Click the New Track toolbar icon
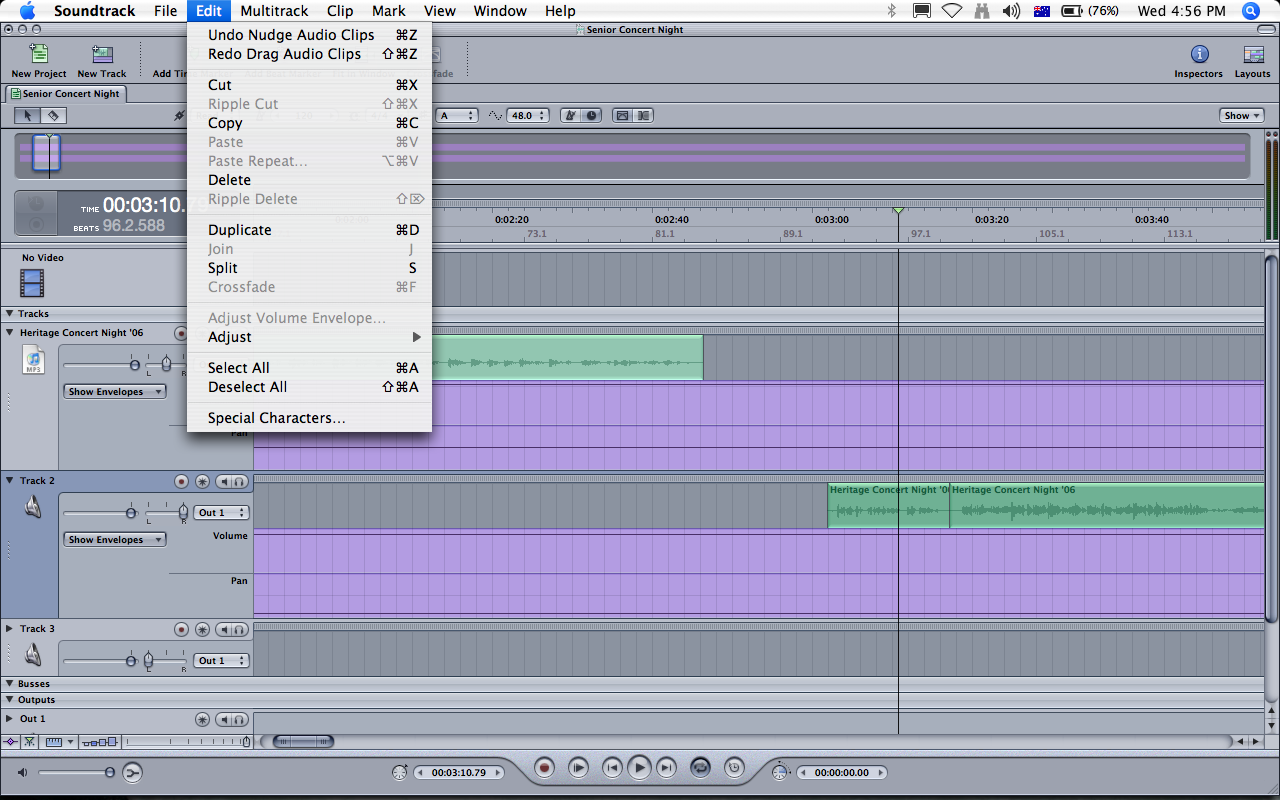Image resolution: width=1280 pixels, height=800 pixels. point(102,55)
